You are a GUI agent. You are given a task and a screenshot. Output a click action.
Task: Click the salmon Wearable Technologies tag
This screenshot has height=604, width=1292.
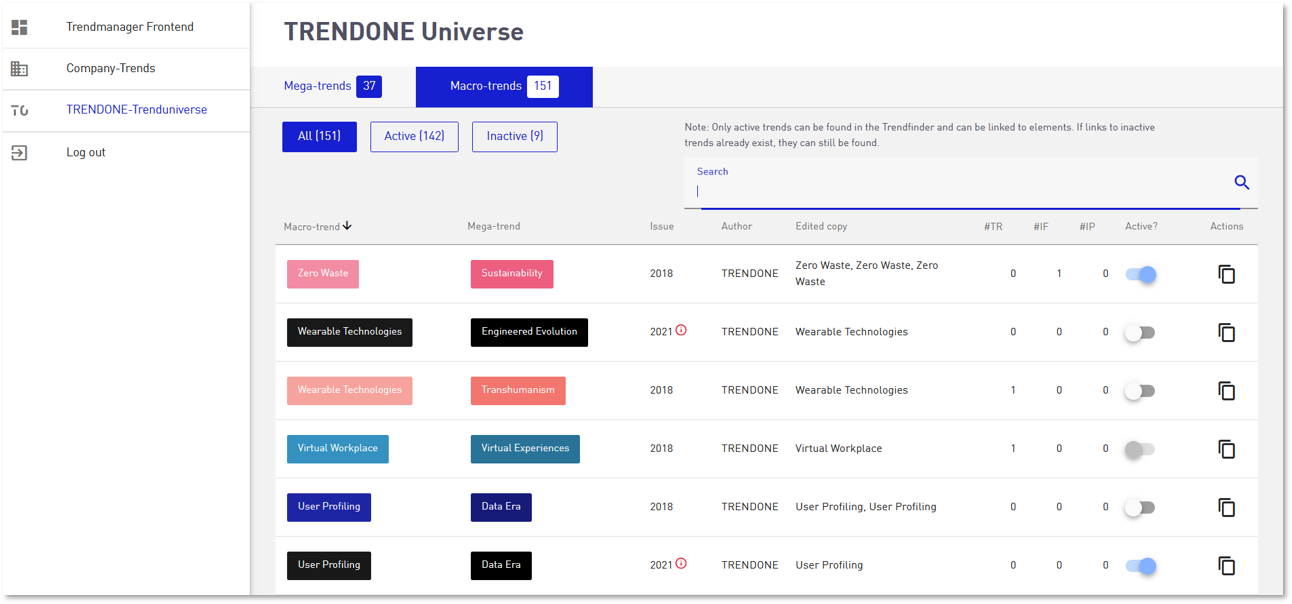350,391
